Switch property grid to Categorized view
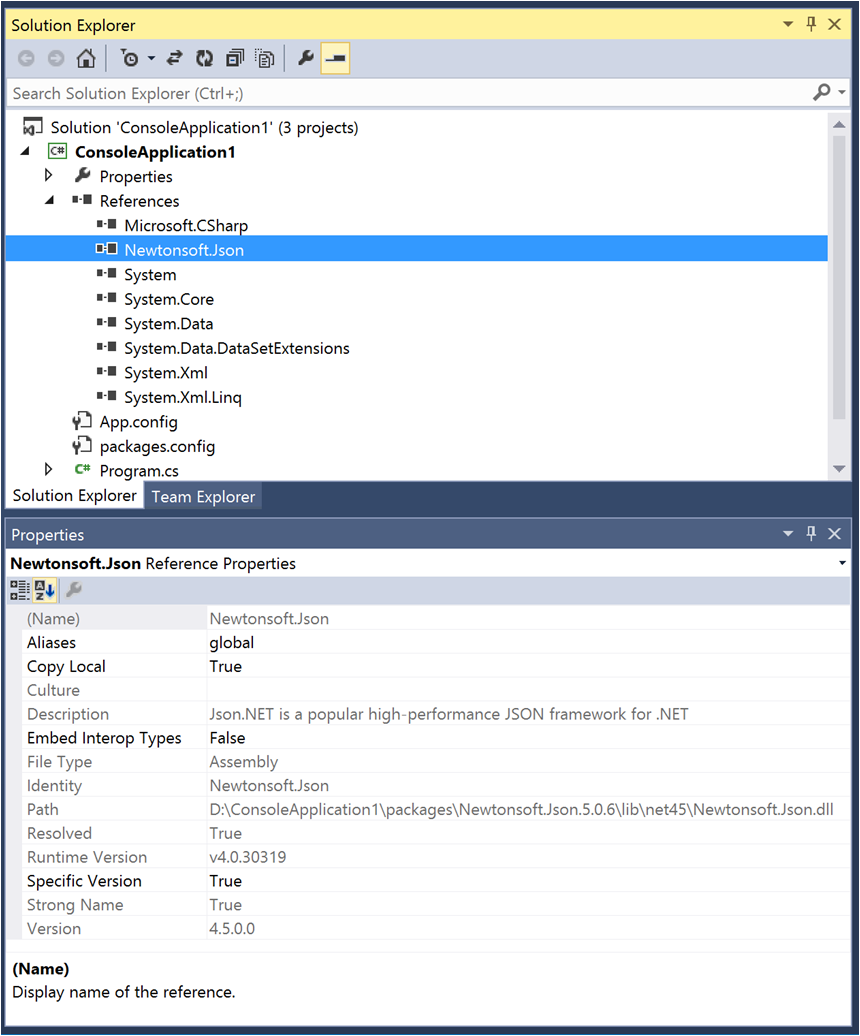The image size is (860, 1036). (20, 590)
